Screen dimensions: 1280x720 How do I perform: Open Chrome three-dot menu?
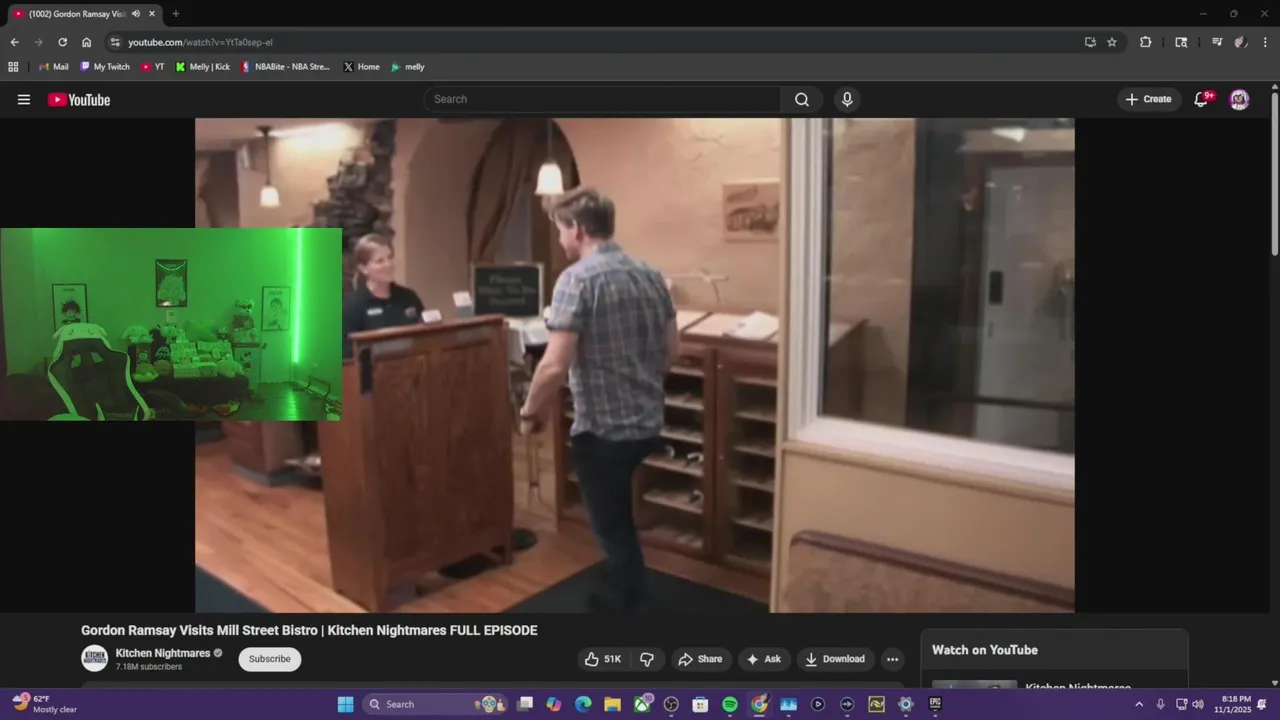click(1266, 42)
